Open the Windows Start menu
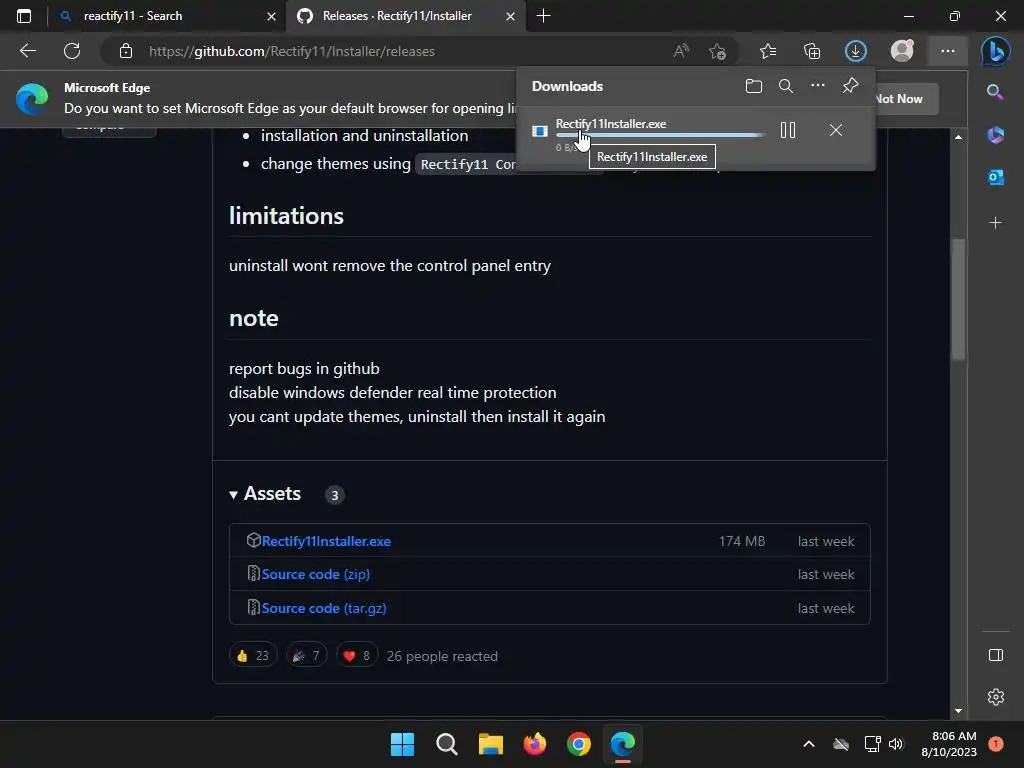The width and height of the screenshot is (1024, 768). (402, 744)
